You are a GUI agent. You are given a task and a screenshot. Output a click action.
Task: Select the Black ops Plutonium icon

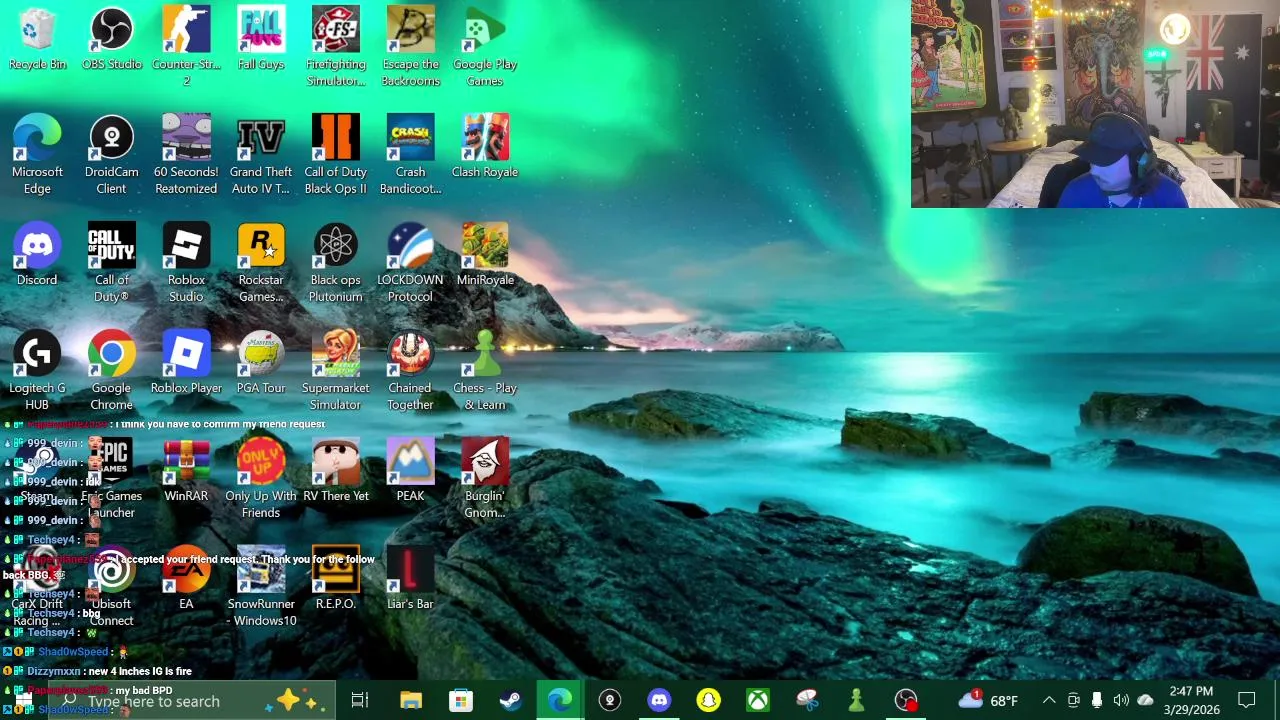tap(335, 263)
